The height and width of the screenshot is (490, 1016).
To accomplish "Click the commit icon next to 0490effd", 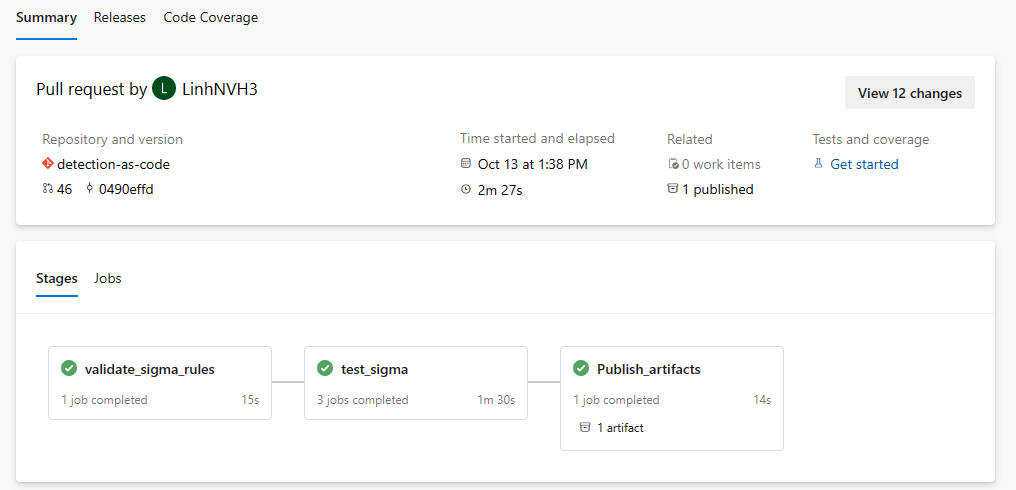I will click(90, 189).
